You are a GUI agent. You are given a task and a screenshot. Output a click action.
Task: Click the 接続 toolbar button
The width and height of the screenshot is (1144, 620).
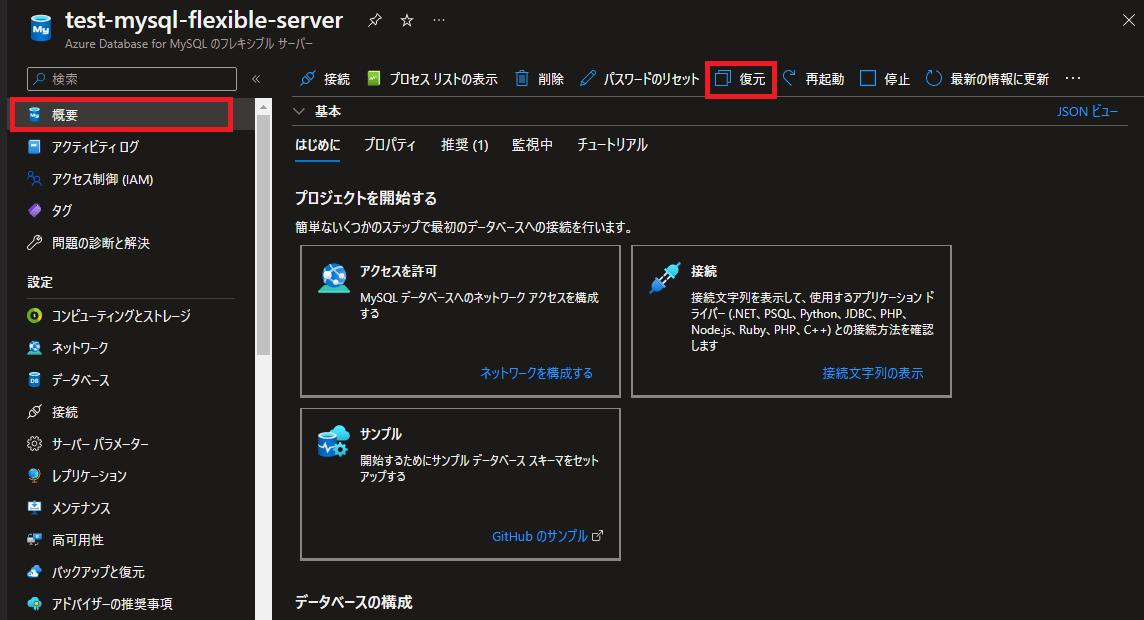(x=325, y=79)
